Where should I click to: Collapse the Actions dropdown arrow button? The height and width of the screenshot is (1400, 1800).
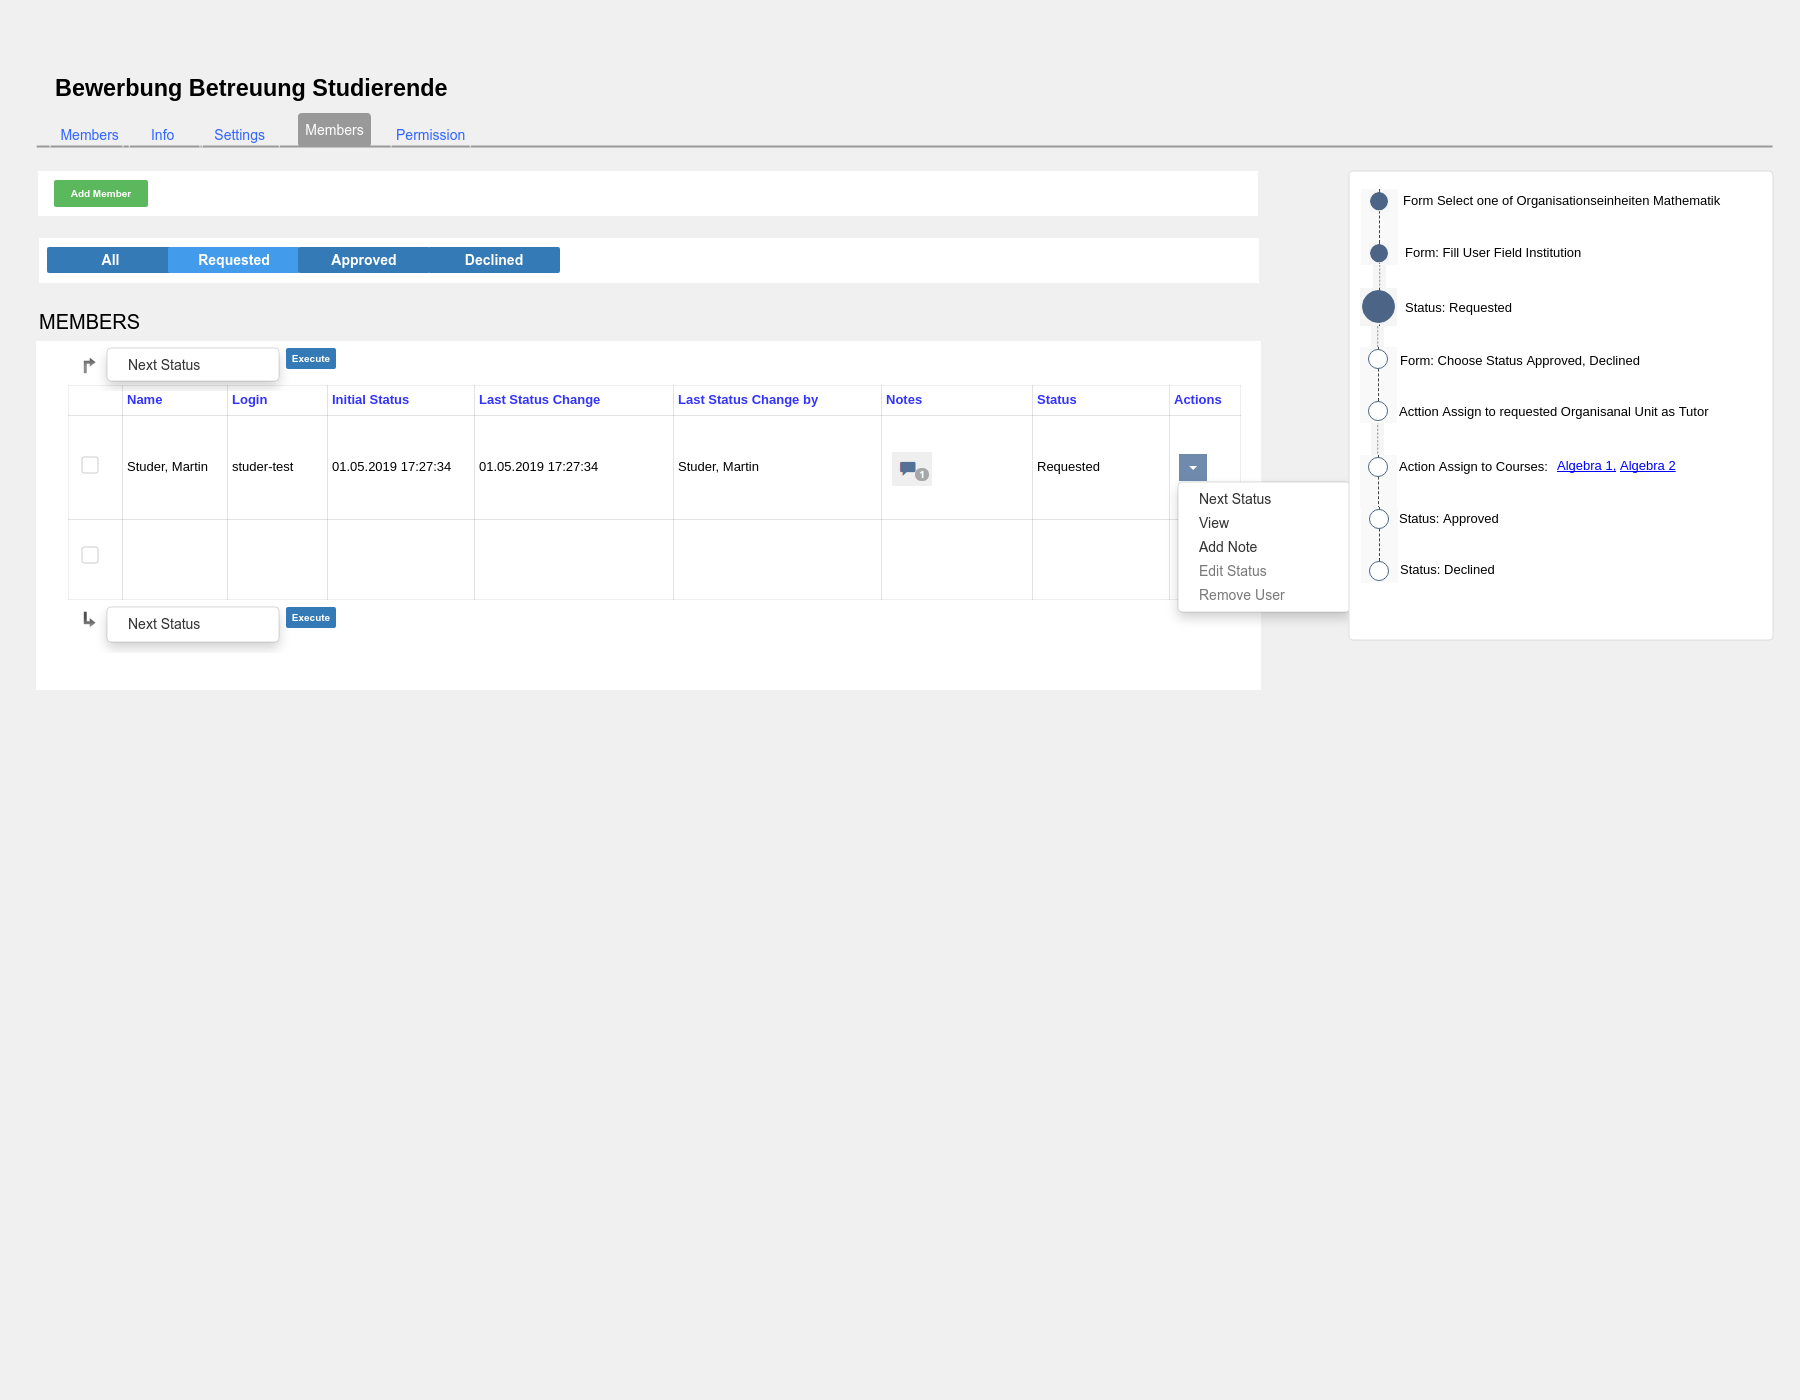tap(1193, 468)
